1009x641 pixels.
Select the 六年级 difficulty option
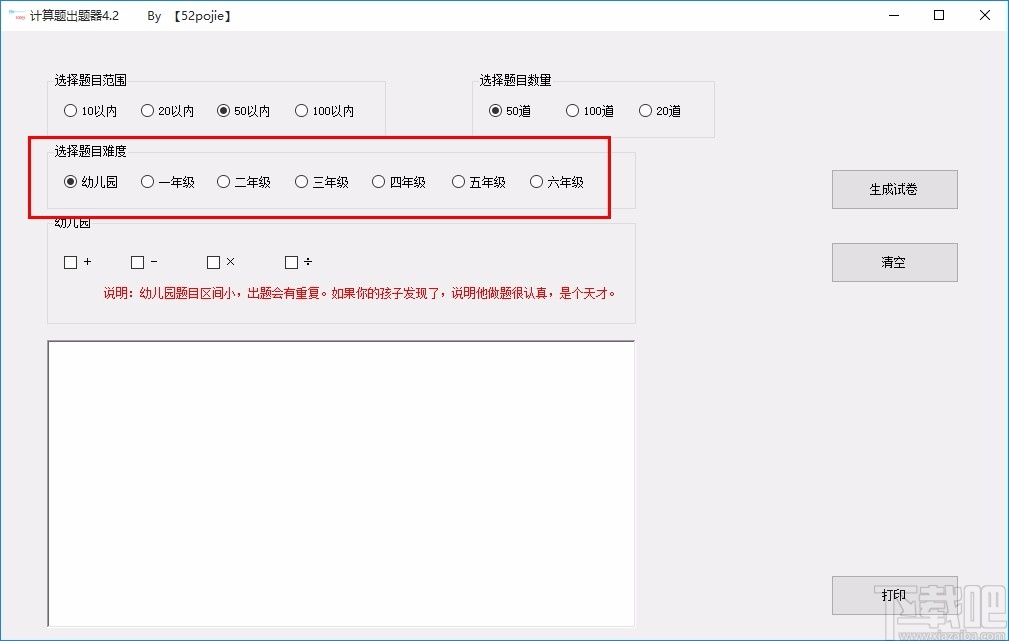(534, 182)
